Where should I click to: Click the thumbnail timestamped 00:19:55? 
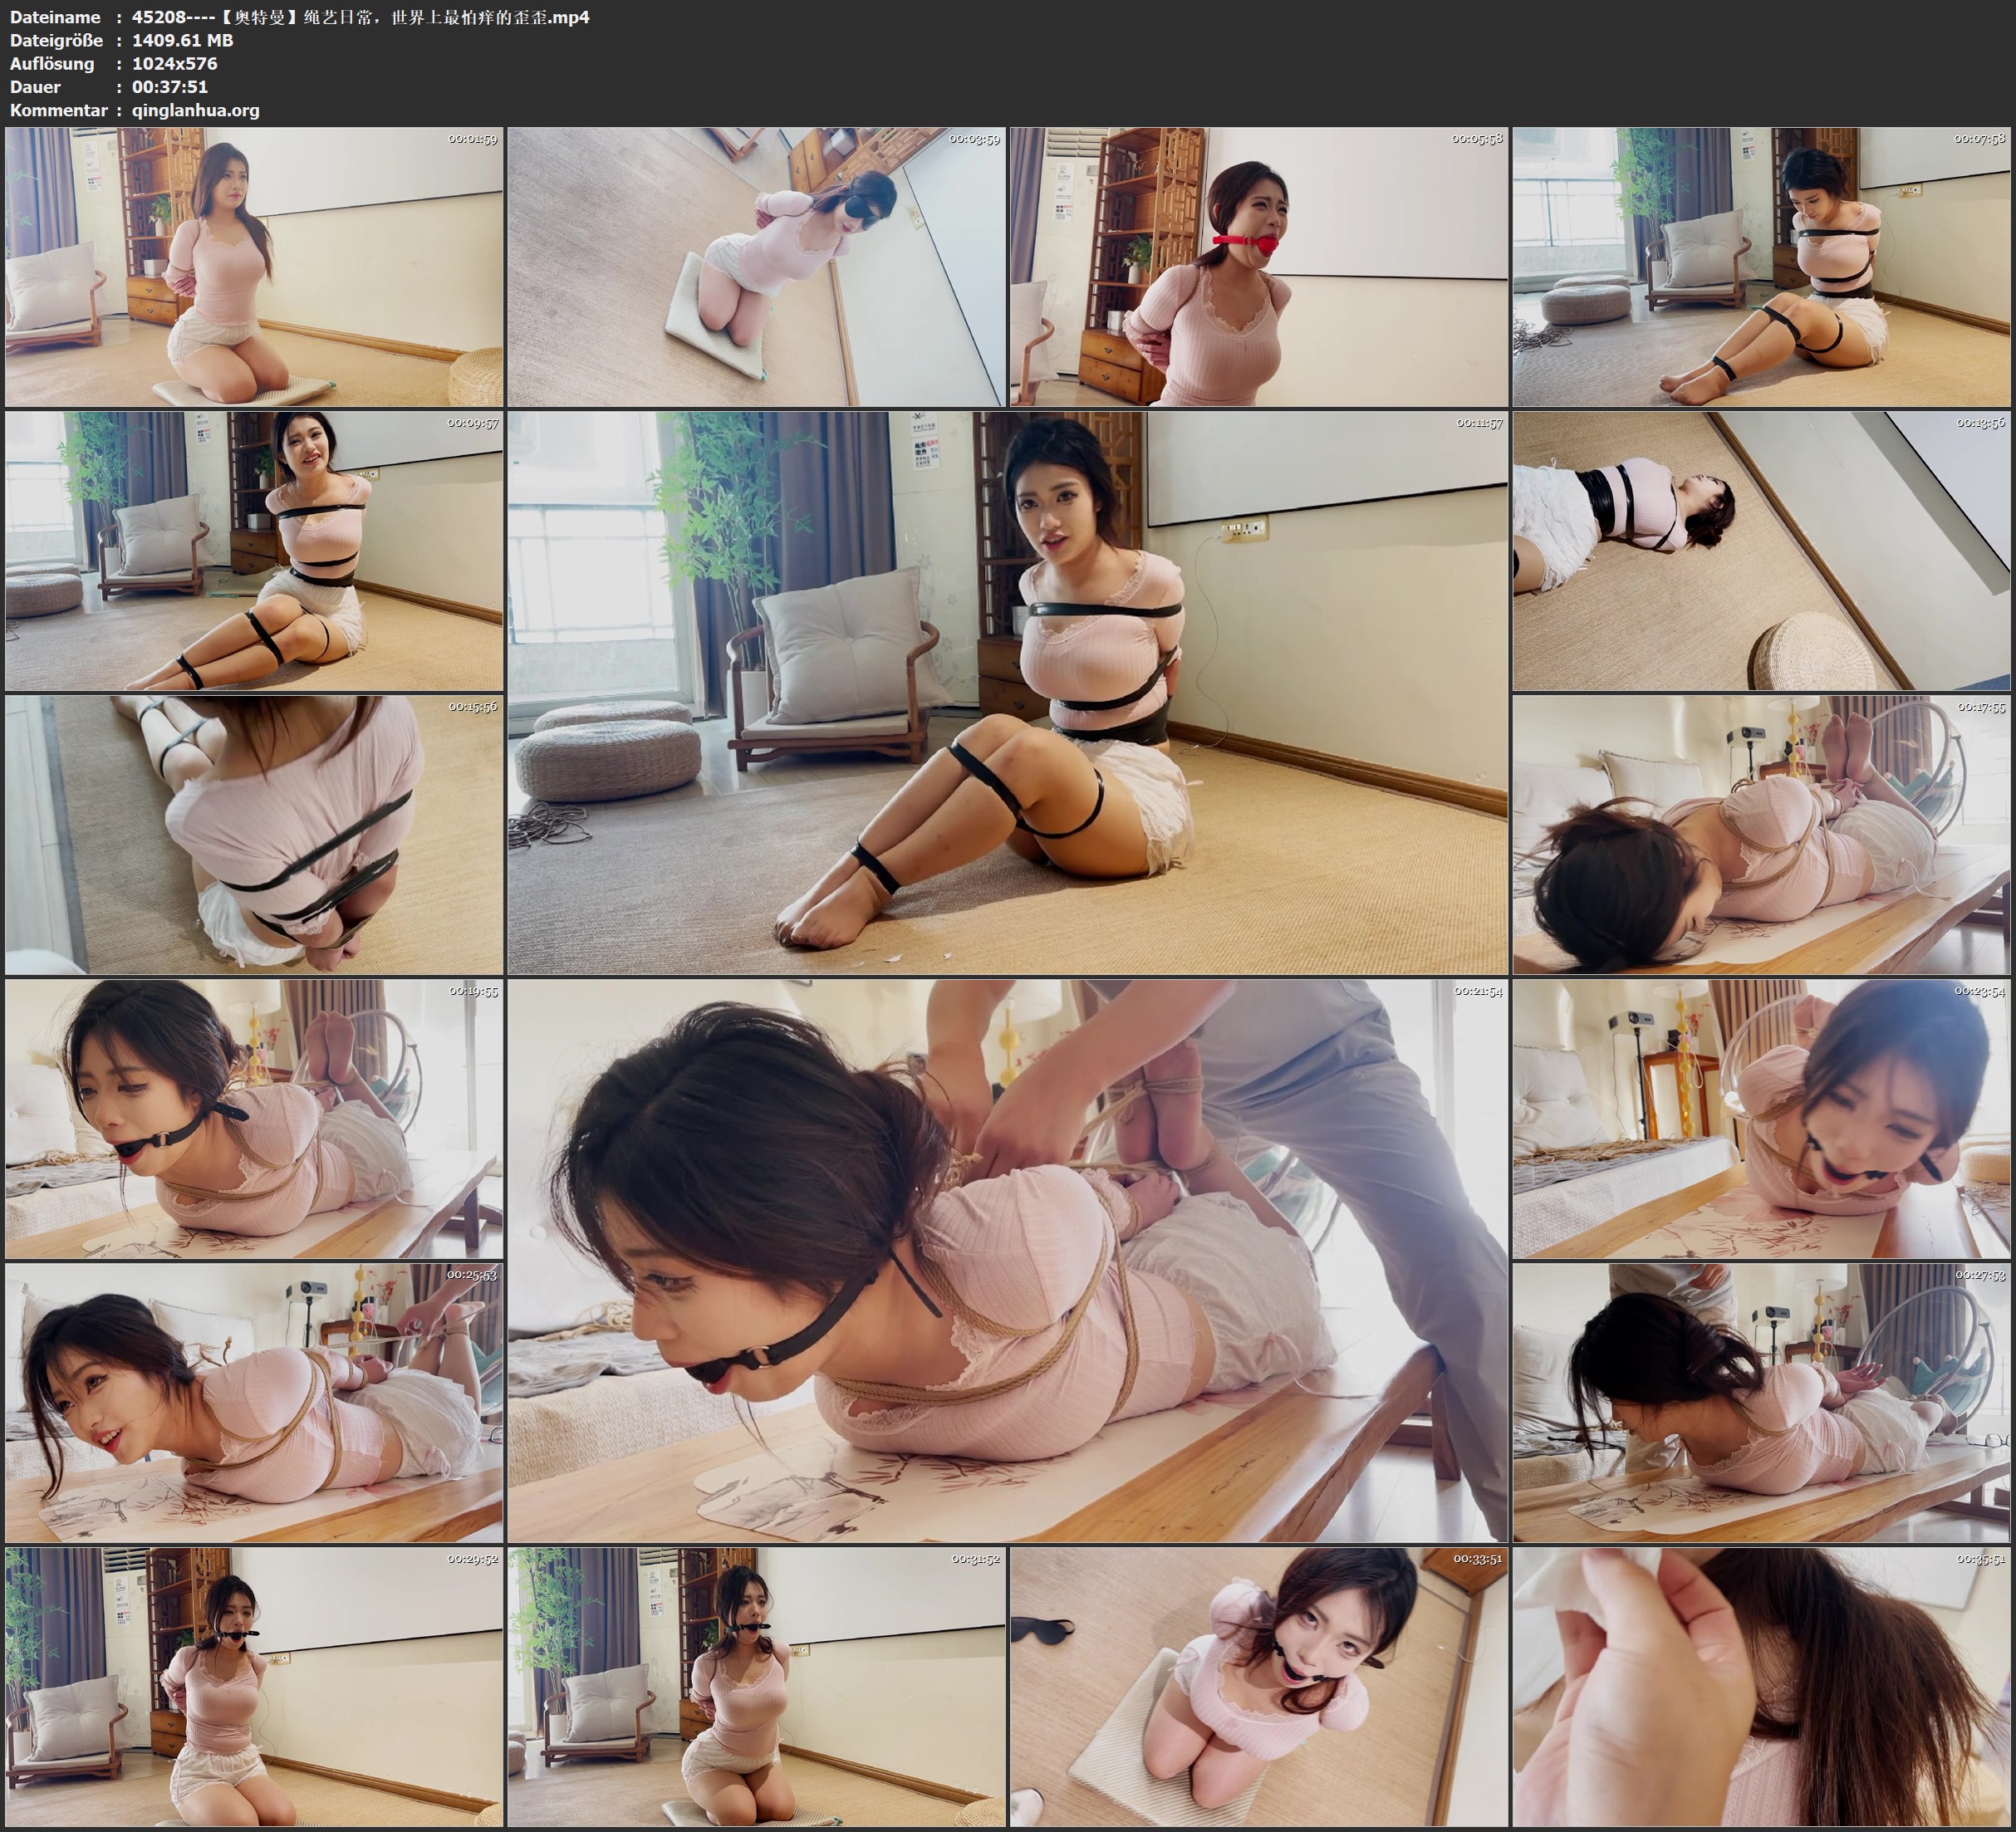254,1119
